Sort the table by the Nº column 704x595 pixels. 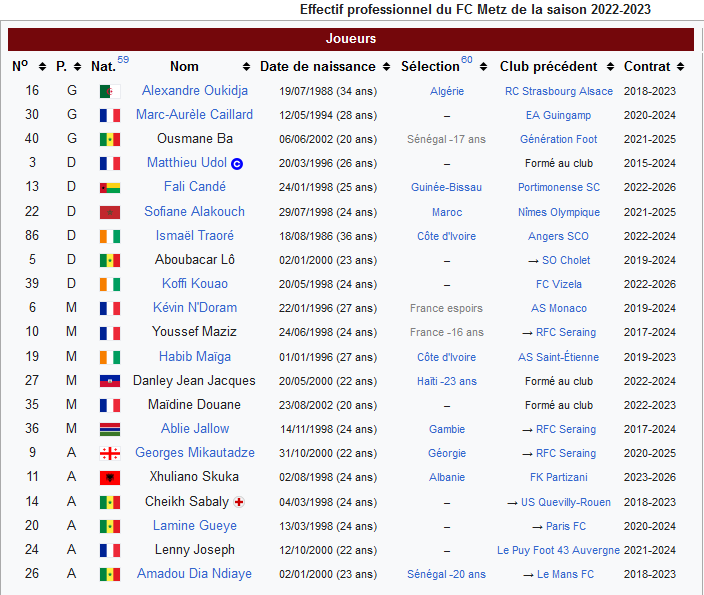click(43, 67)
